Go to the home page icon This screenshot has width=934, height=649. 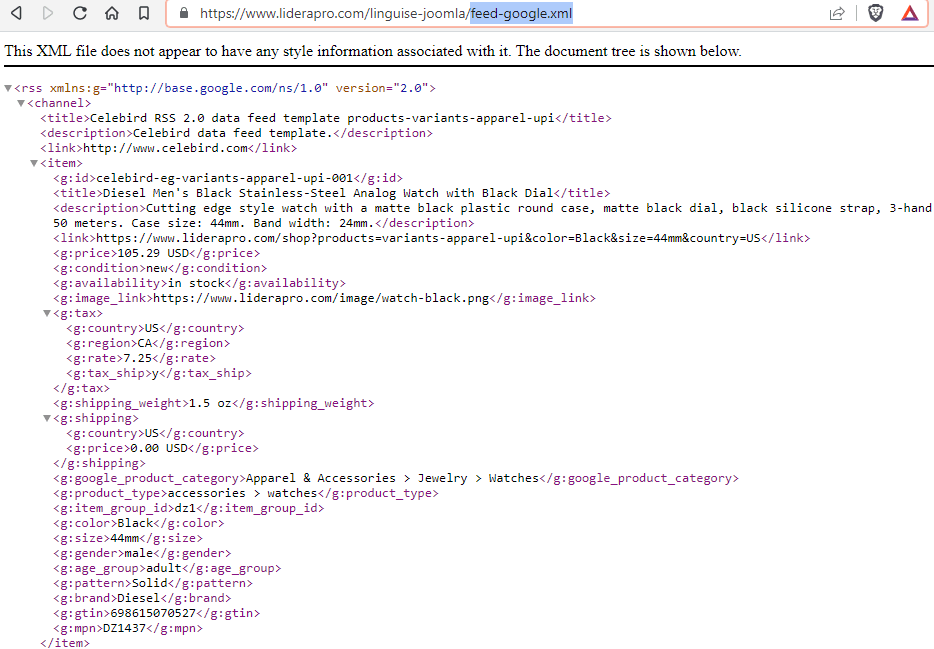pyautogui.click(x=112, y=13)
